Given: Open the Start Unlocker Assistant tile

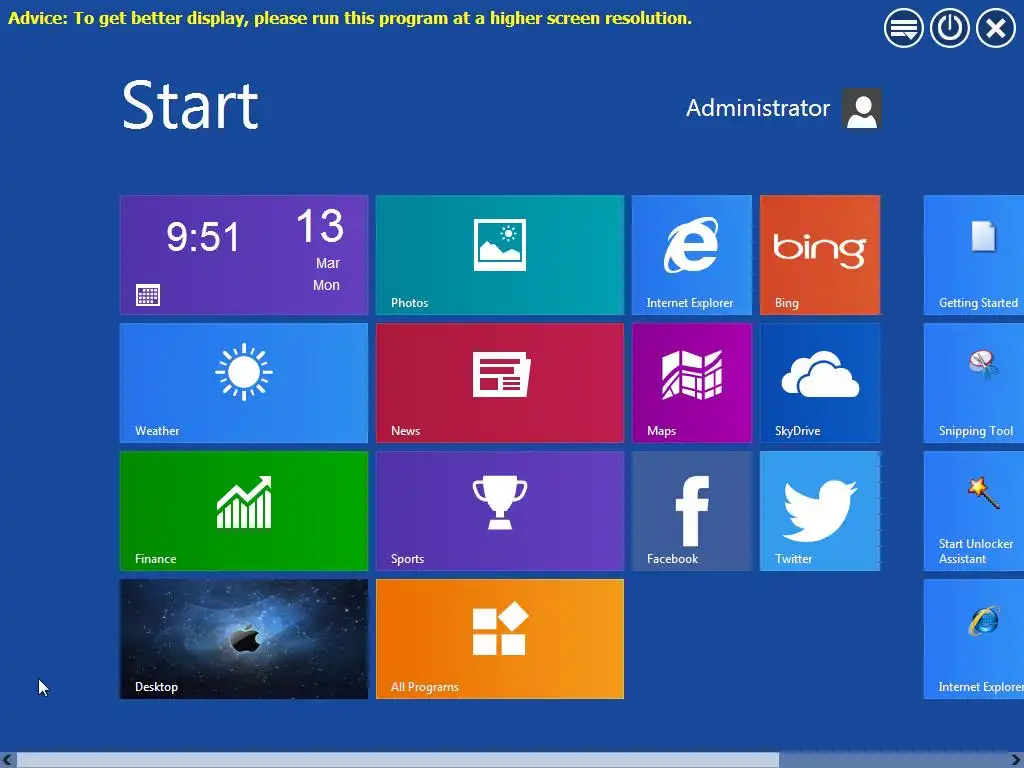Looking at the screenshot, I should tap(974, 511).
